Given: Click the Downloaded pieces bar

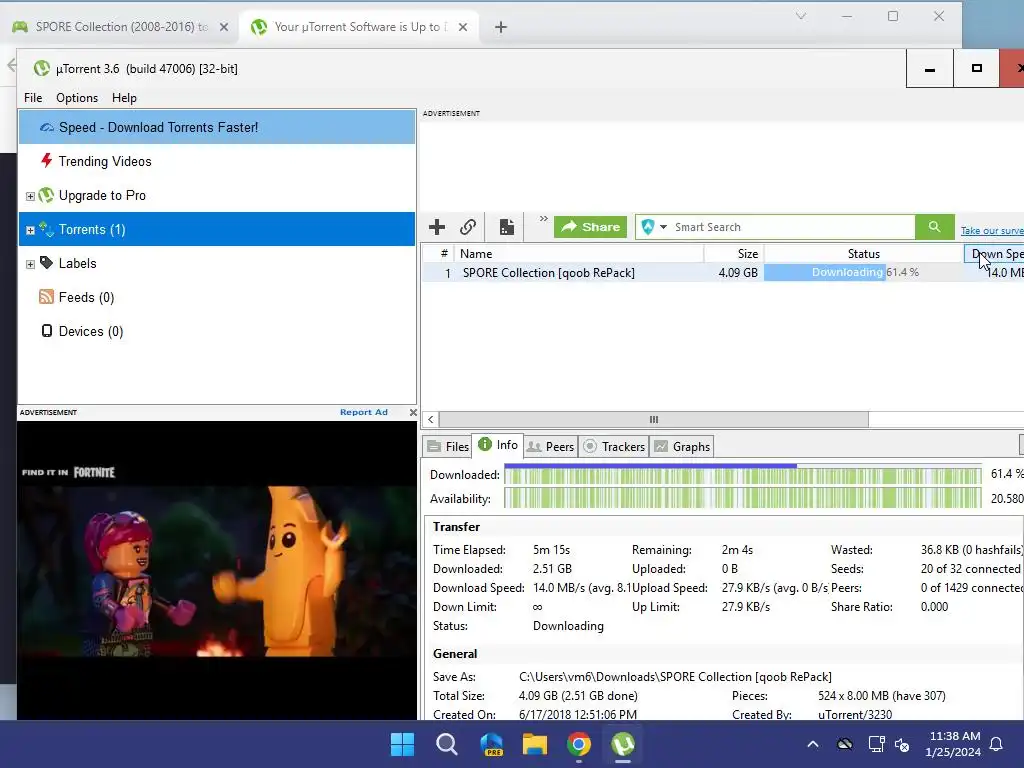Looking at the screenshot, I should coord(743,475).
